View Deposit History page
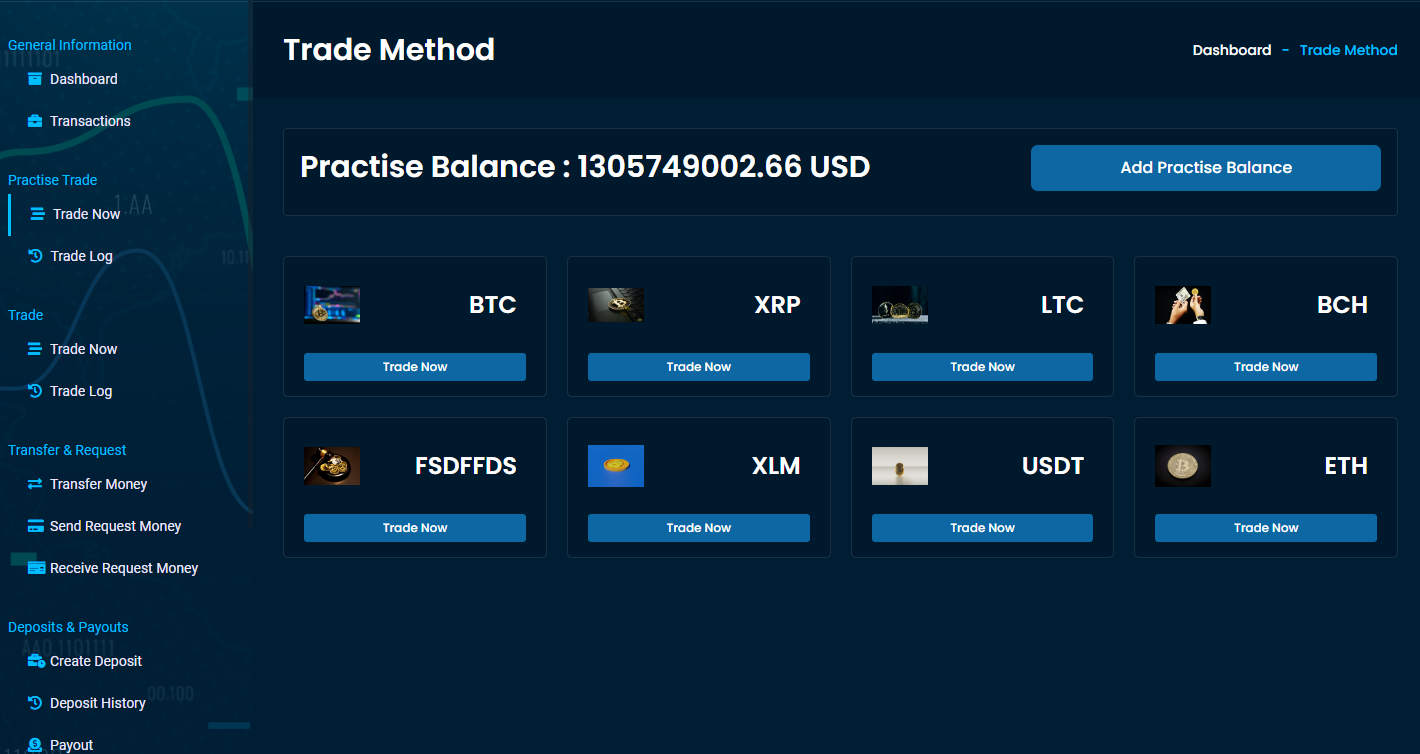1420x754 pixels. 98,703
